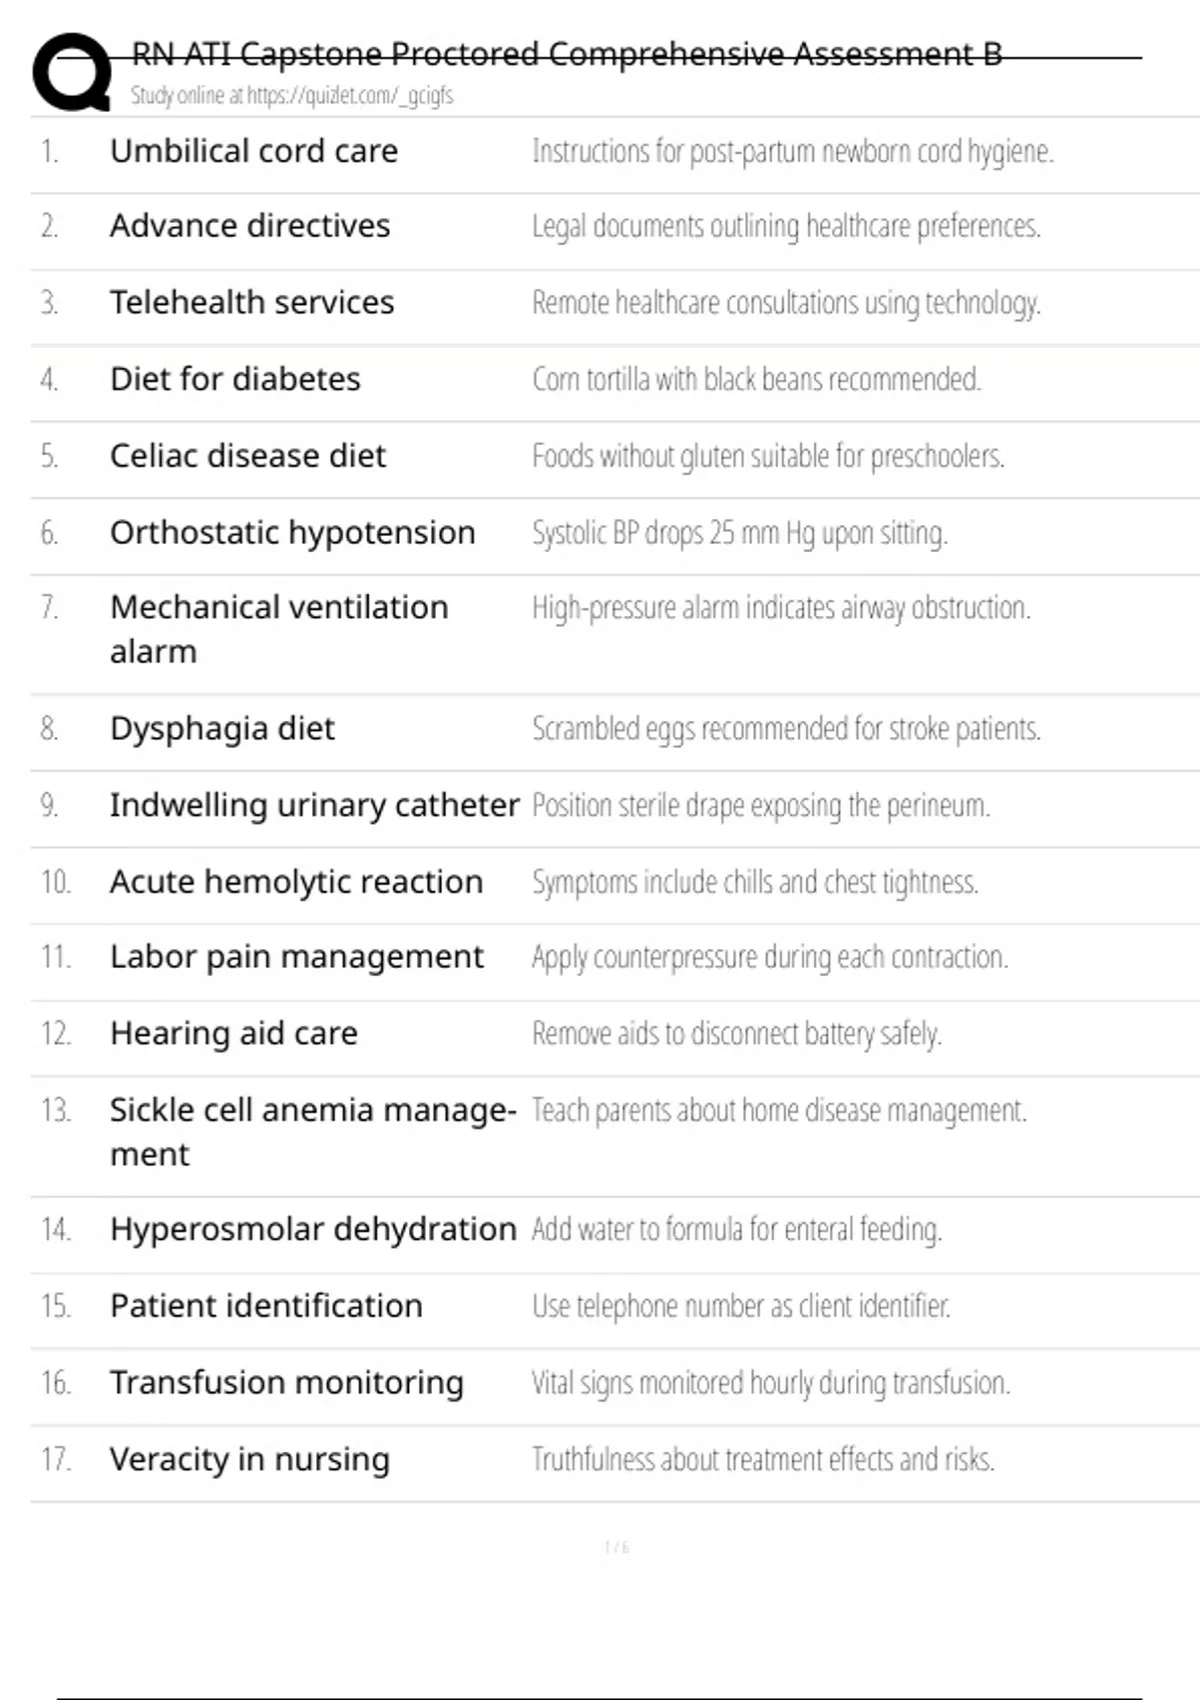Image resolution: width=1200 pixels, height=1700 pixels.
Task: Select the Umbilical cord care term
Action: tap(254, 151)
